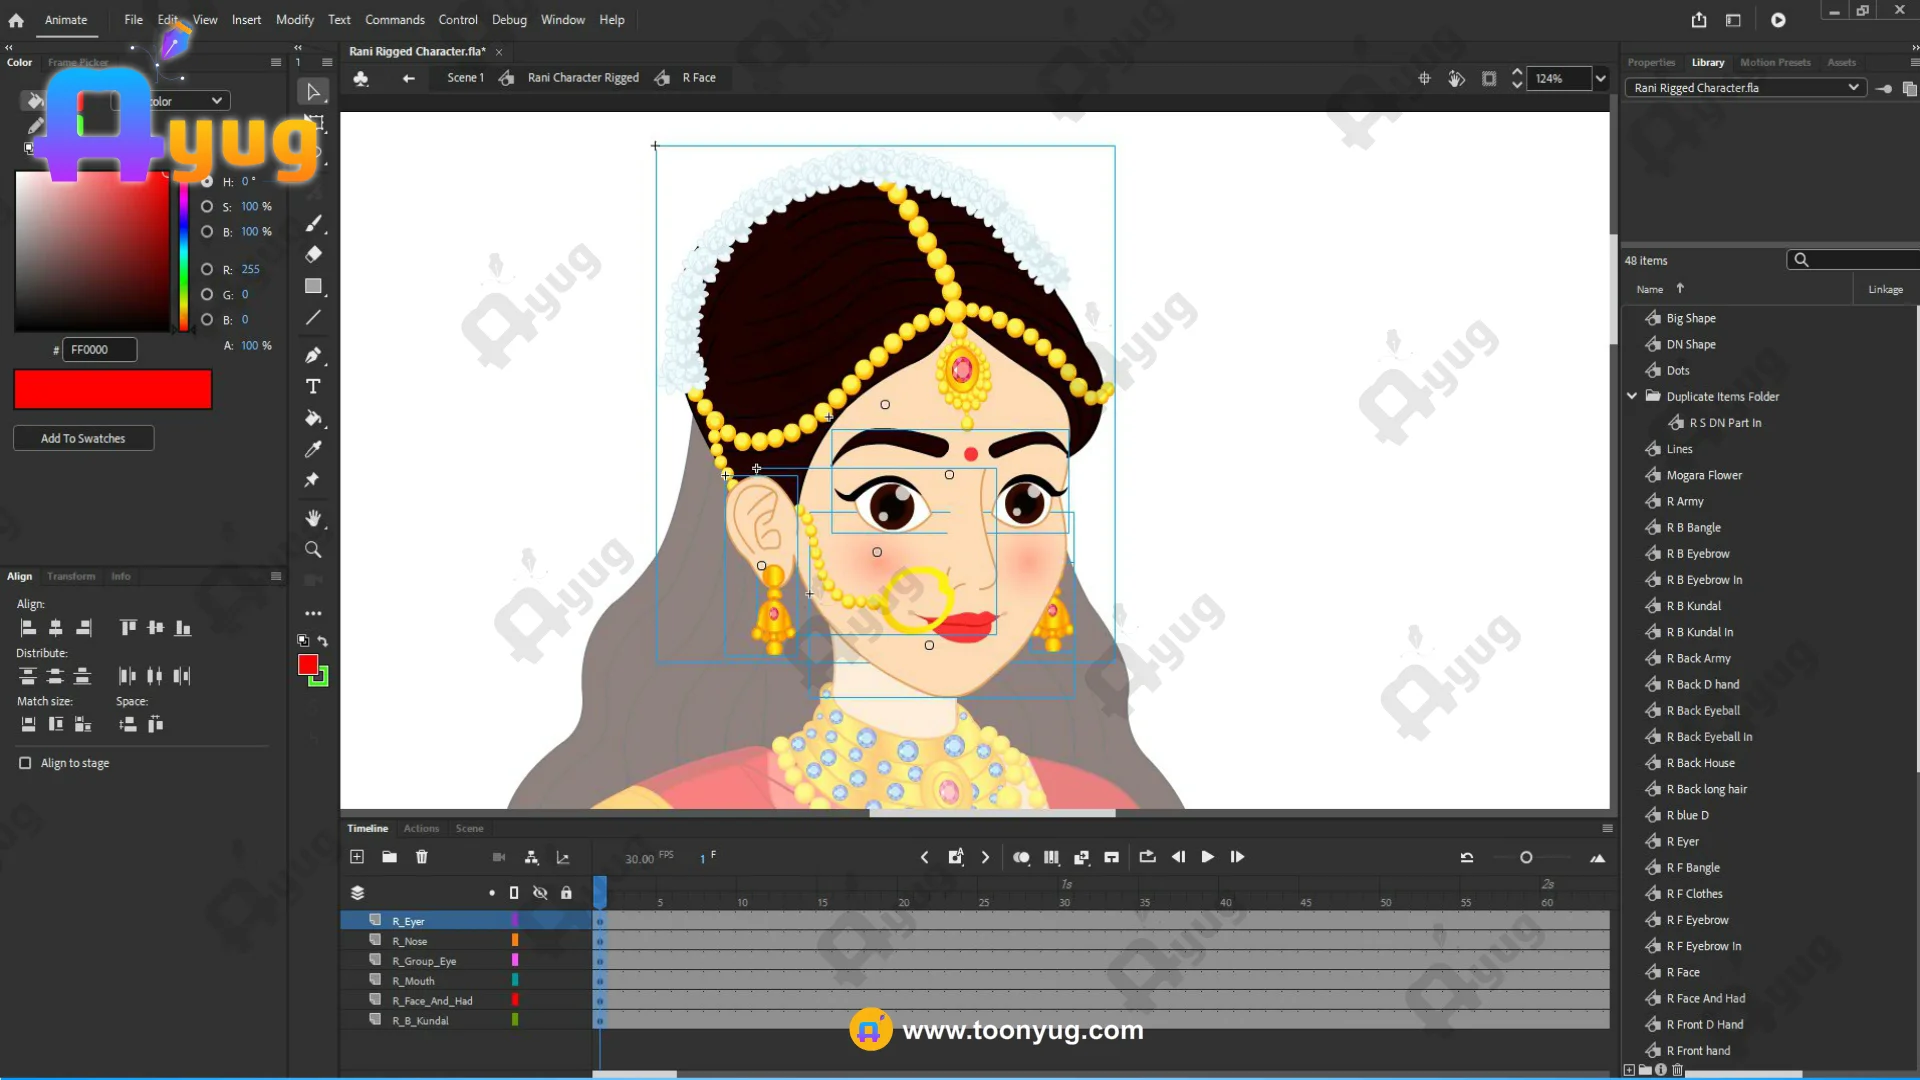Screen dimensions: 1920x1080
Task: Choose the Hand tool
Action: coord(313,518)
